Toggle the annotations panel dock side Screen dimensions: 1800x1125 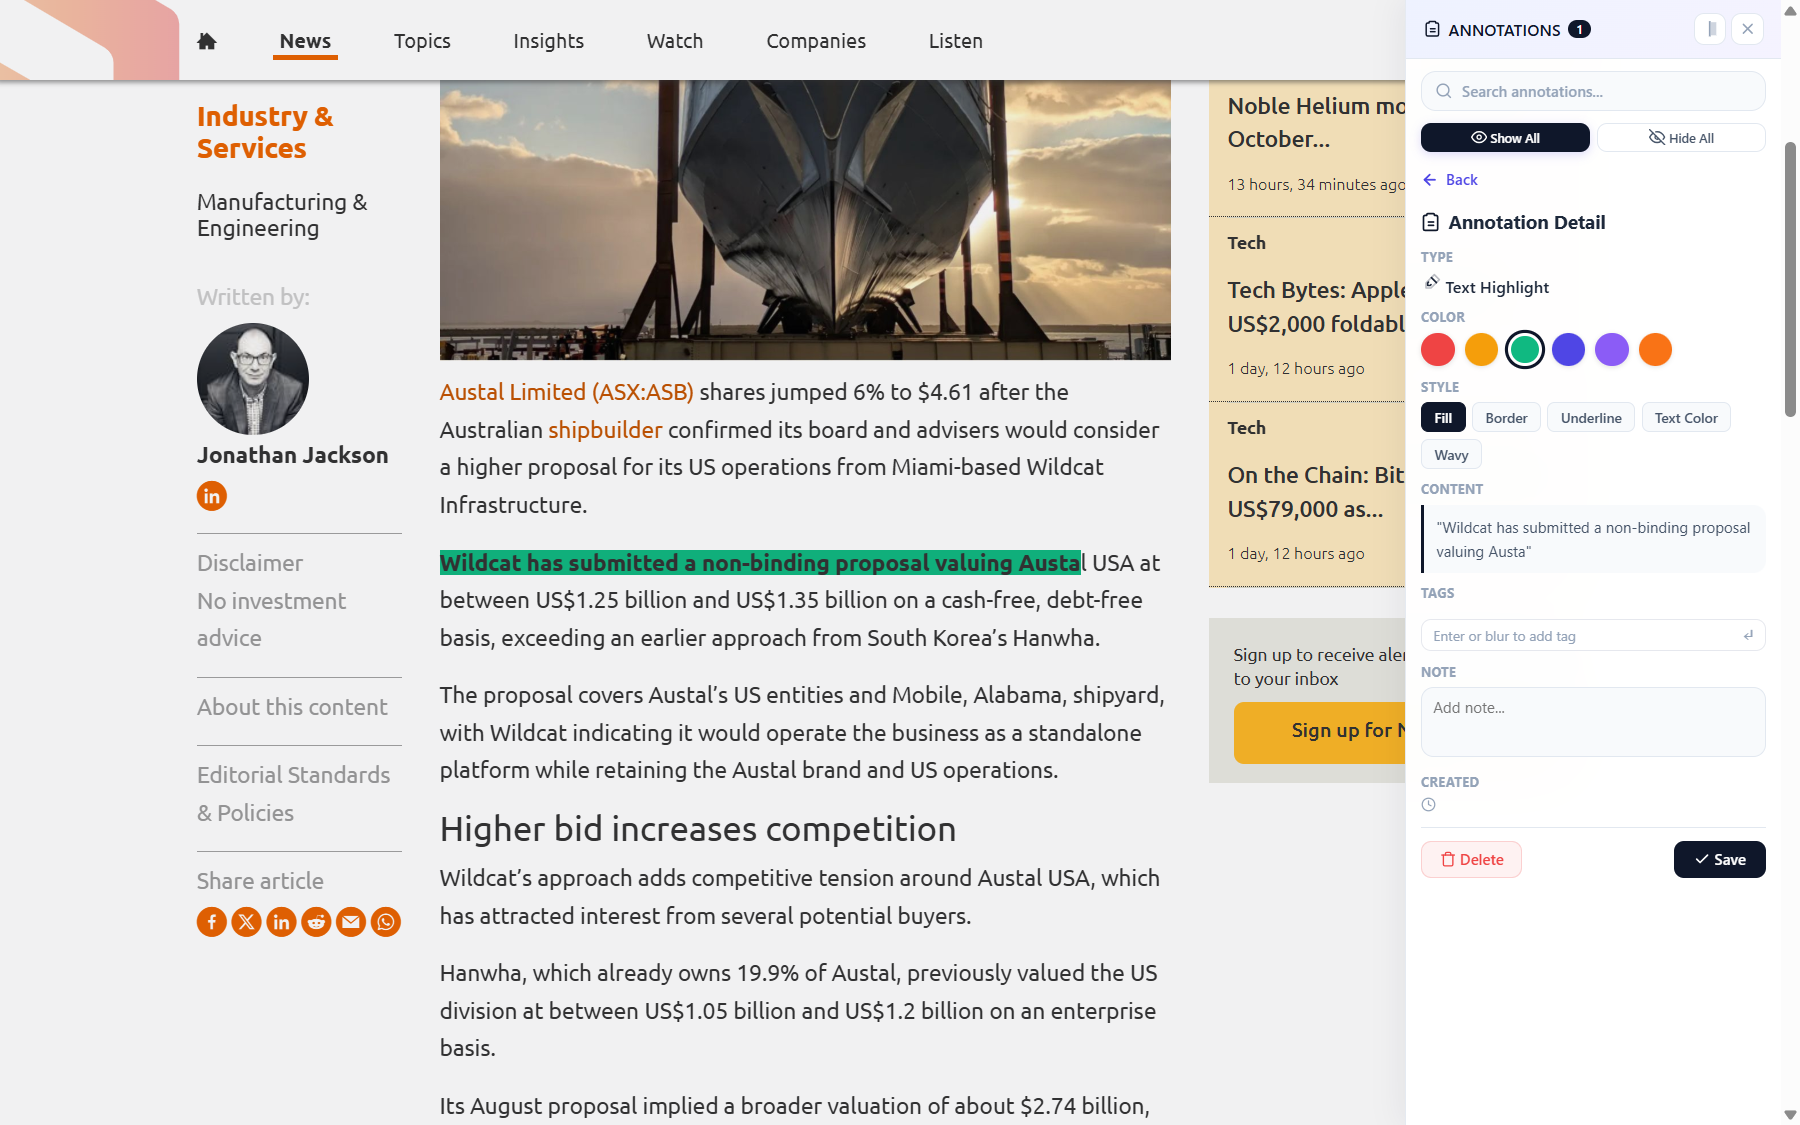pos(1710,29)
